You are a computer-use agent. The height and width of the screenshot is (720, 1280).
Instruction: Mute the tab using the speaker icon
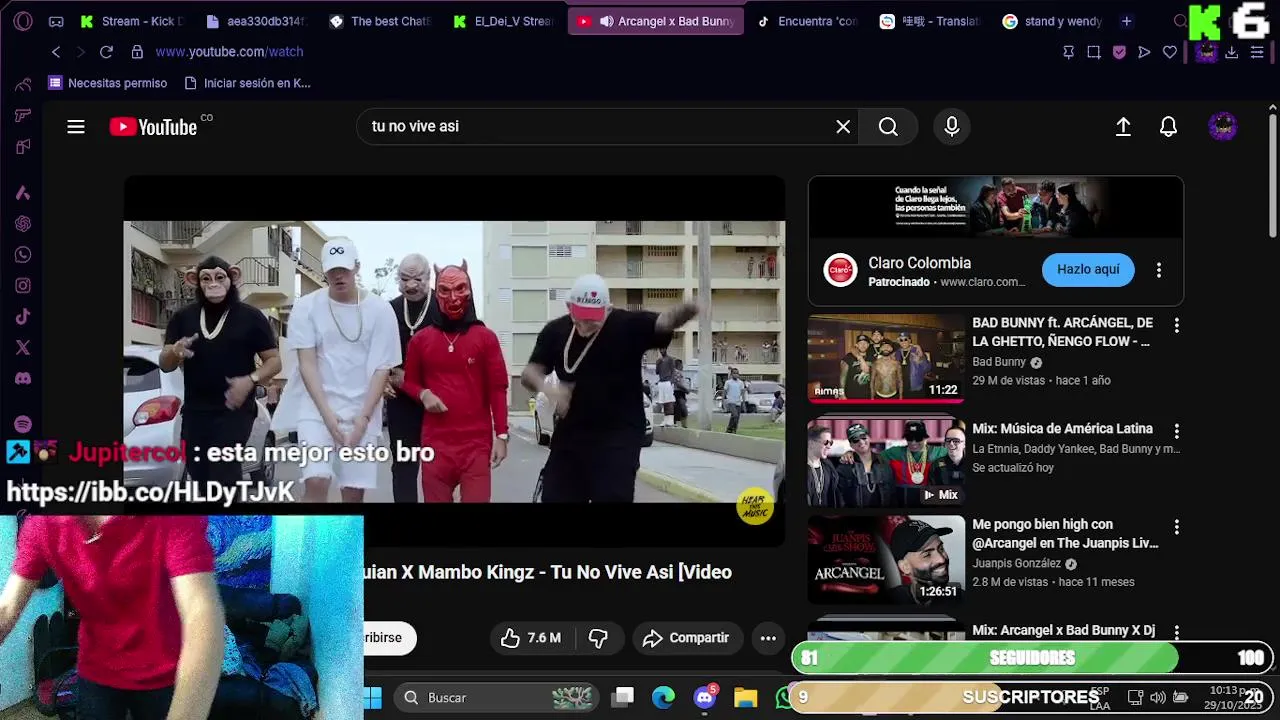pos(607,21)
